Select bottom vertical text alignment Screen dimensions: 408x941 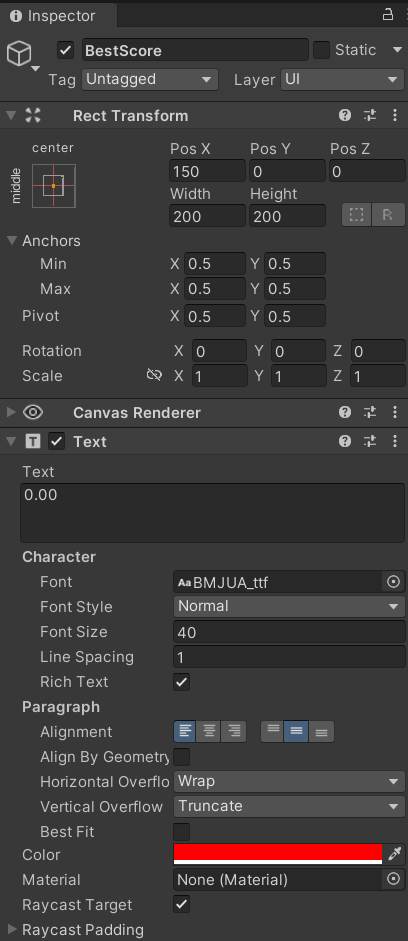[321, 732]
